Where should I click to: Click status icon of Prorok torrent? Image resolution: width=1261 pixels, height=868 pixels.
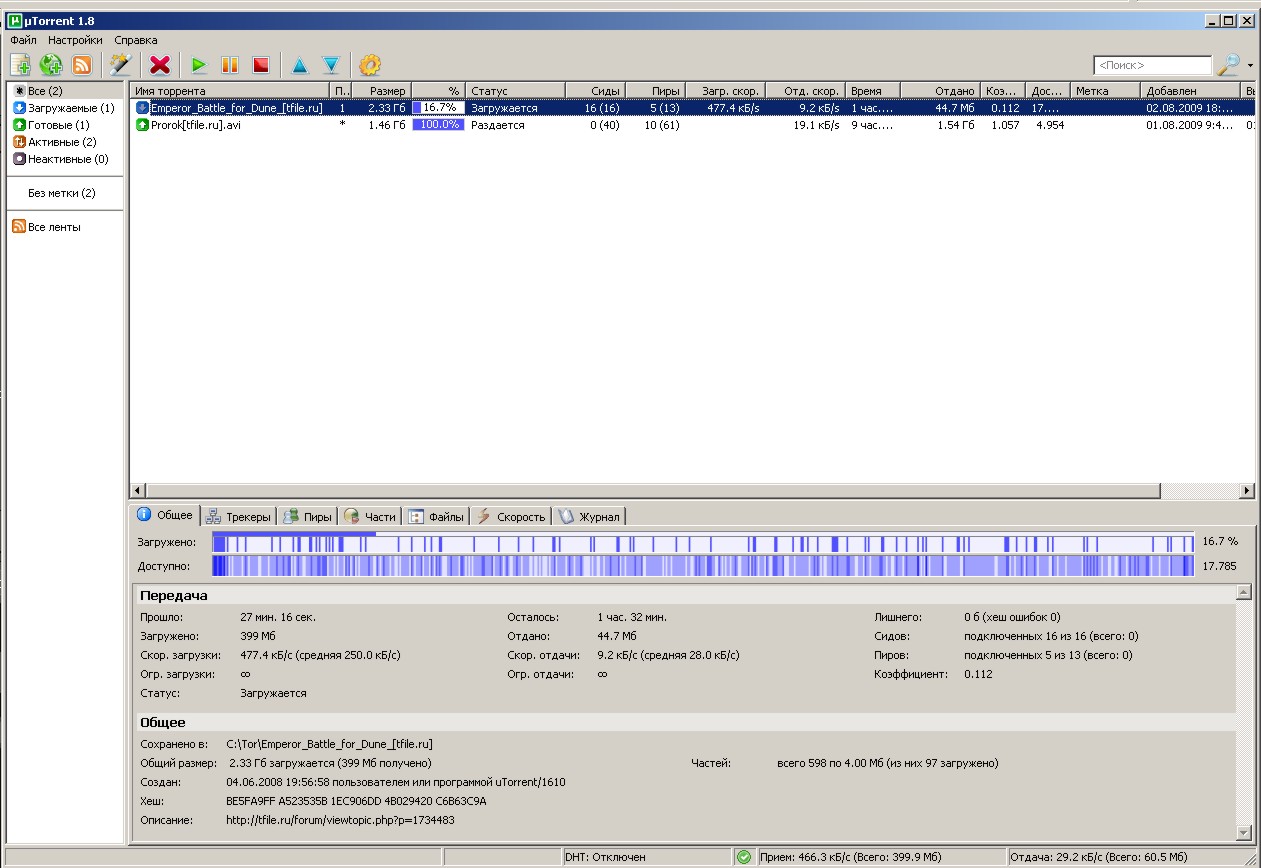point(142,125)
